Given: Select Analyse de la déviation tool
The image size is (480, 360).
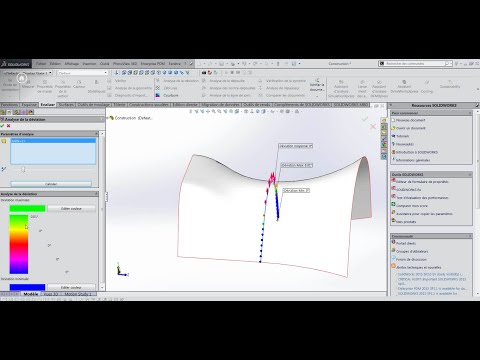Looking at the screenshot, I should (177, 81).
